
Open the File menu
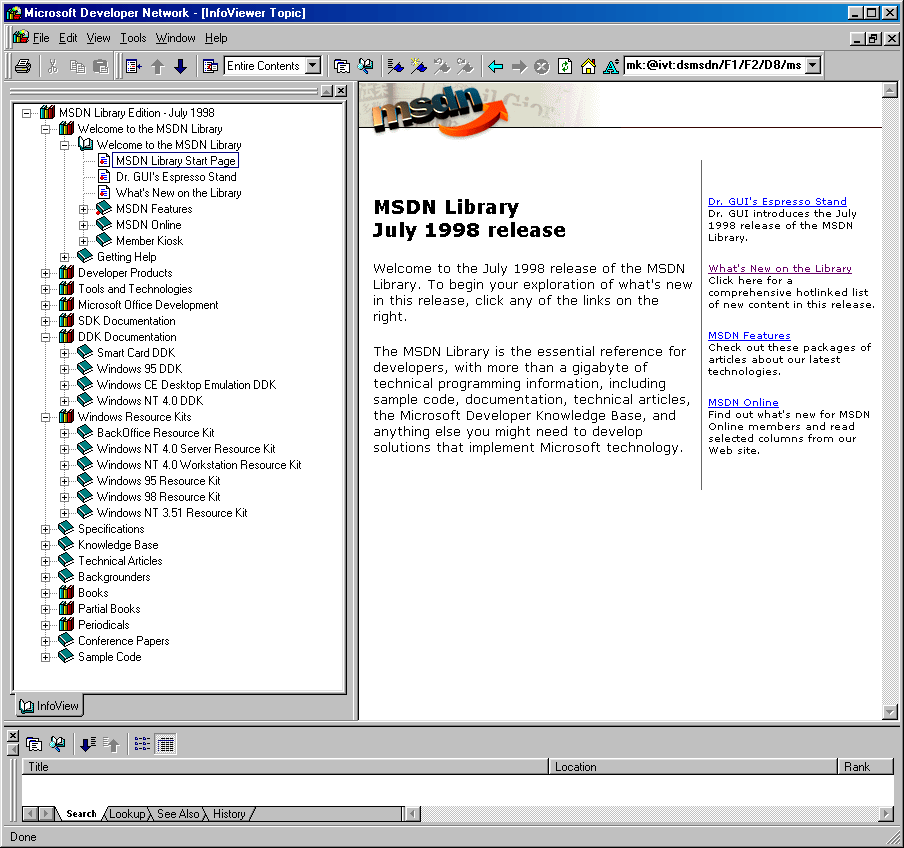(x=41, y=38)
